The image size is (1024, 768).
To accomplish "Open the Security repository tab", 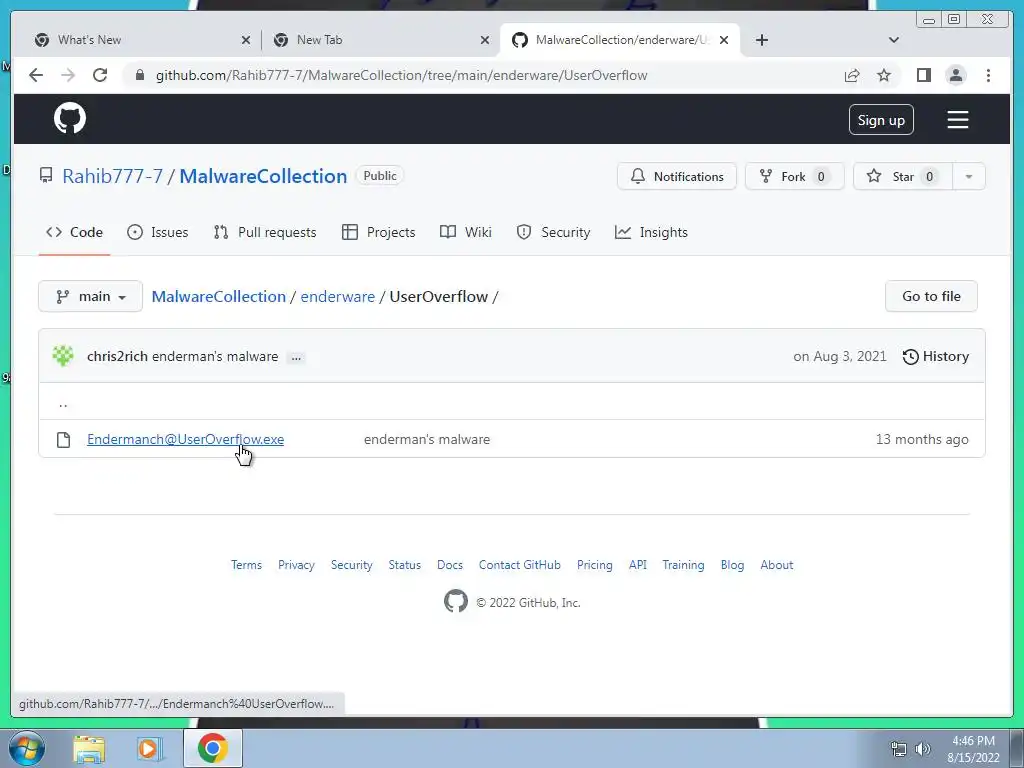I will (553, 232).
